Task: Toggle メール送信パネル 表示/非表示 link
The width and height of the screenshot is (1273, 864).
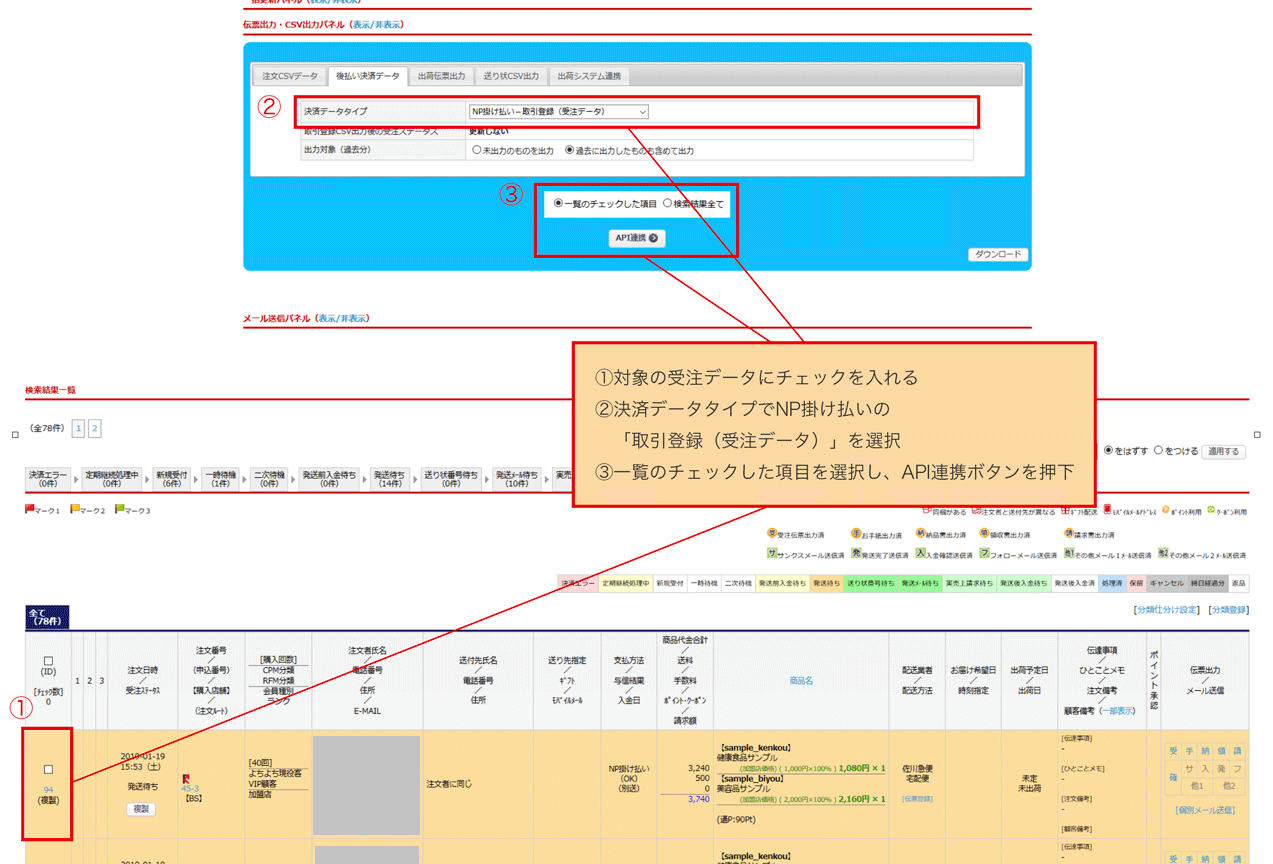Action: point(343,318)
